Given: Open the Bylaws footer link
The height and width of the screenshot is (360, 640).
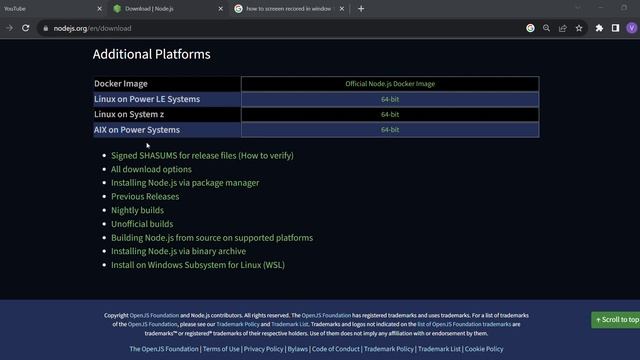Looking at the screenshot, I should point(298,349).
